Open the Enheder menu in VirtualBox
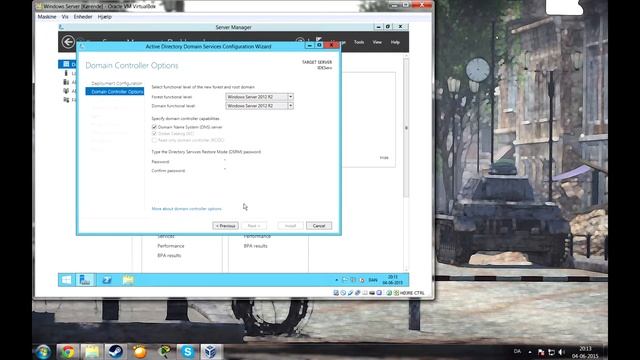 click(83, 17)
